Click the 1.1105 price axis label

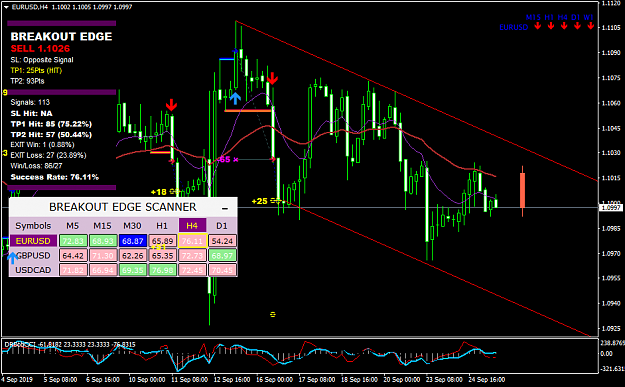tap(611, 28)
